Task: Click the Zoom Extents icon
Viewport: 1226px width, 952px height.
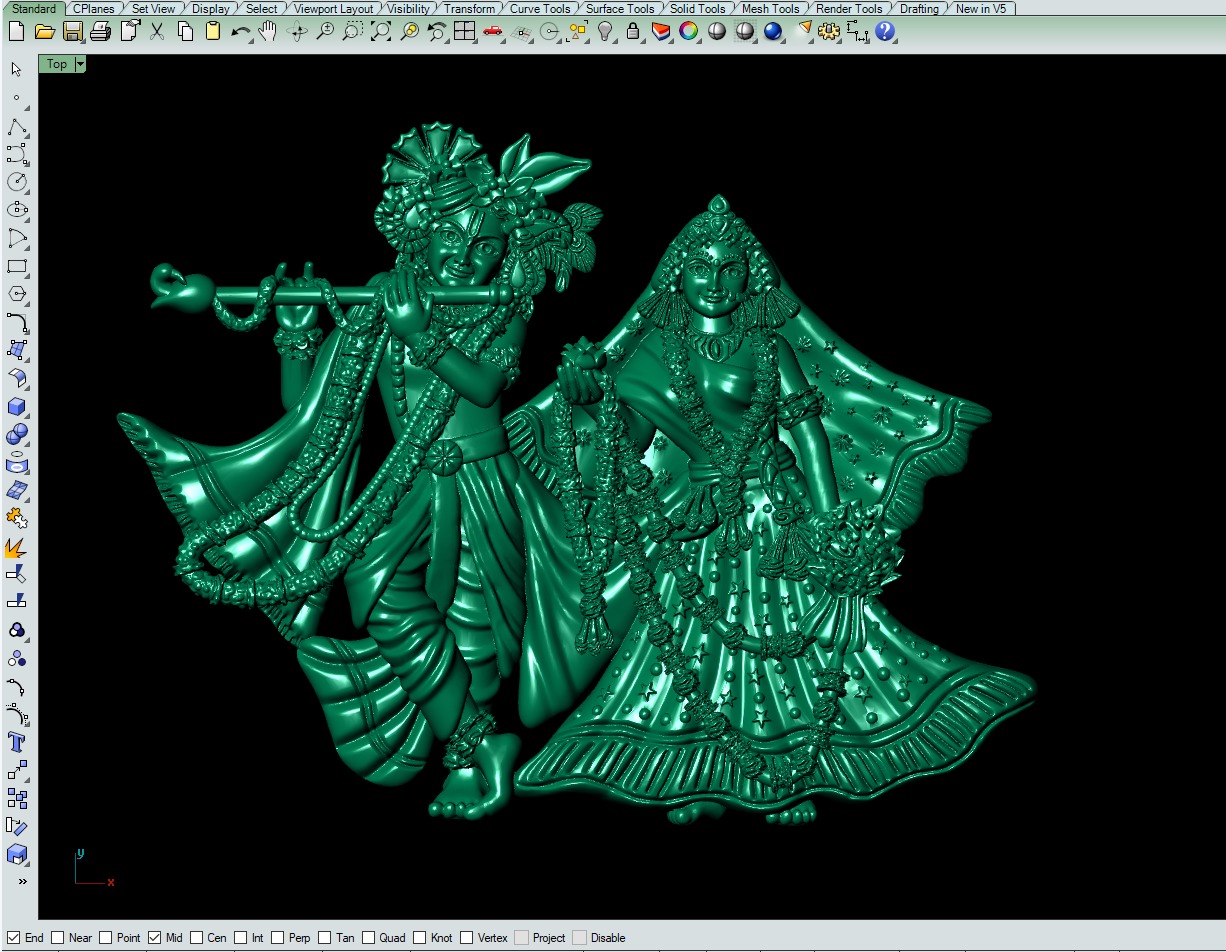Action: tap(381, 31)
